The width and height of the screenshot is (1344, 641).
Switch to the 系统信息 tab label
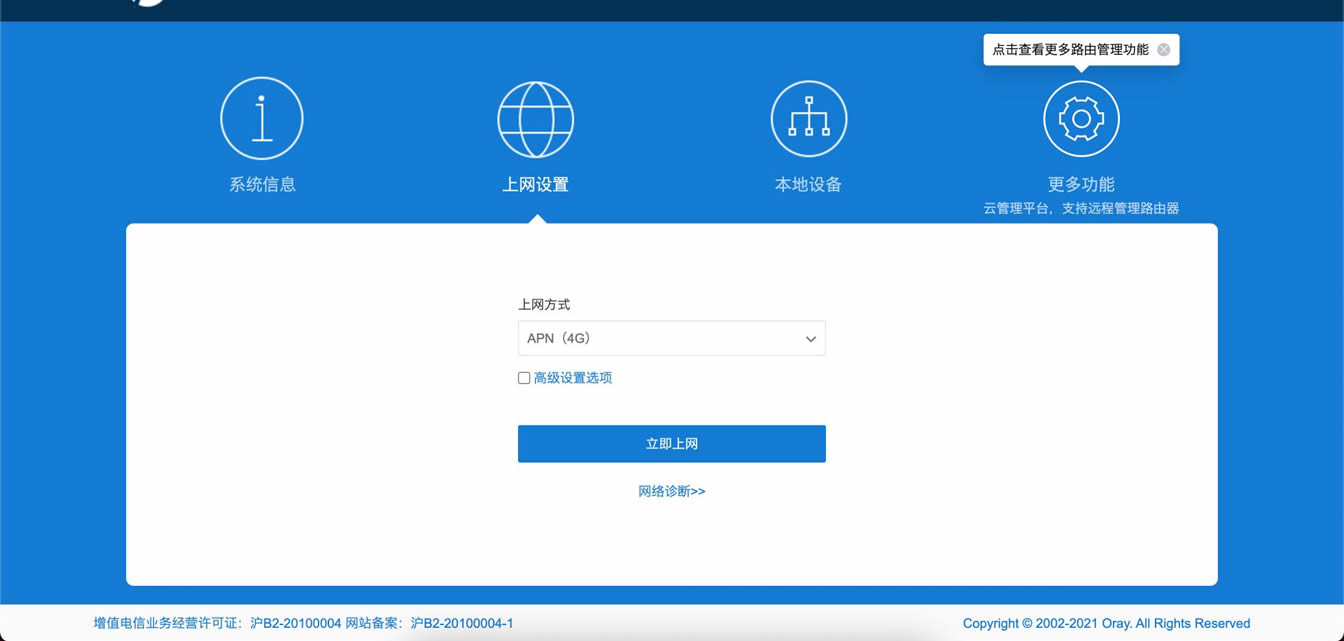coord(262,185)
